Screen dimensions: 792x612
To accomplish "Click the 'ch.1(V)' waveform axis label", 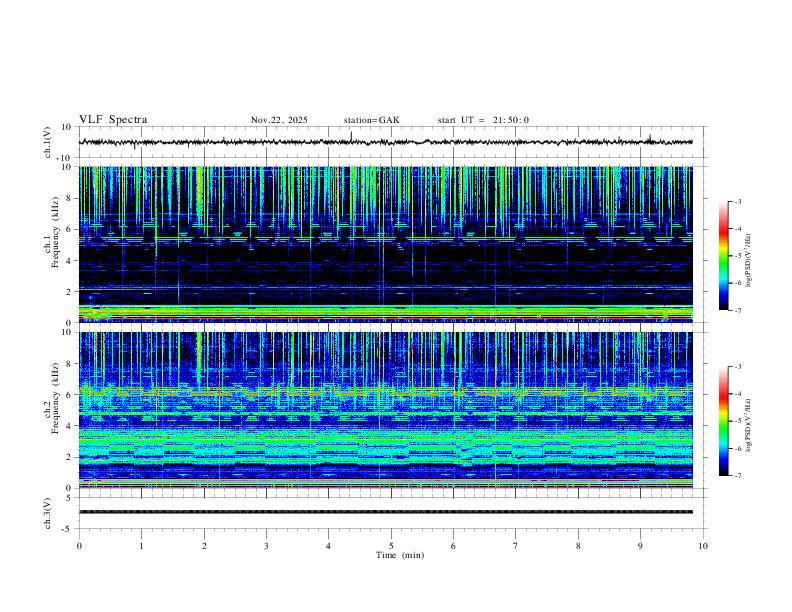I will [x=48, y=142].
